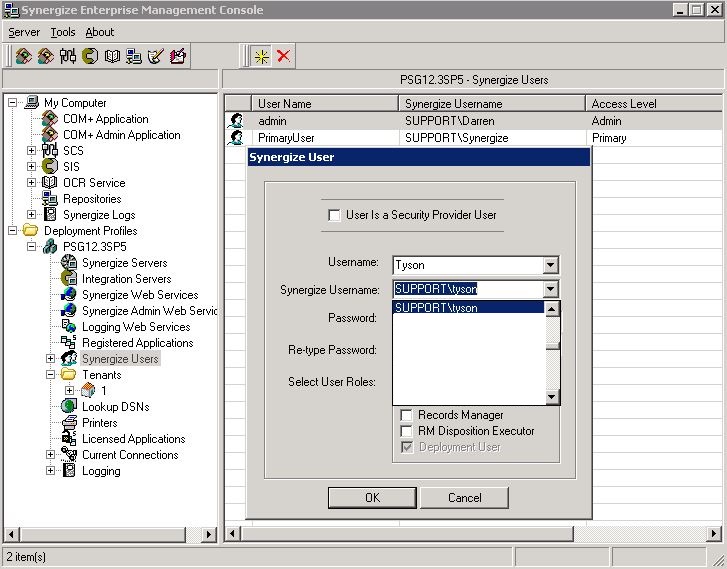The image size is (727, 569).
Task: Select COM+ Application tree node
Action: coord(106,119)
